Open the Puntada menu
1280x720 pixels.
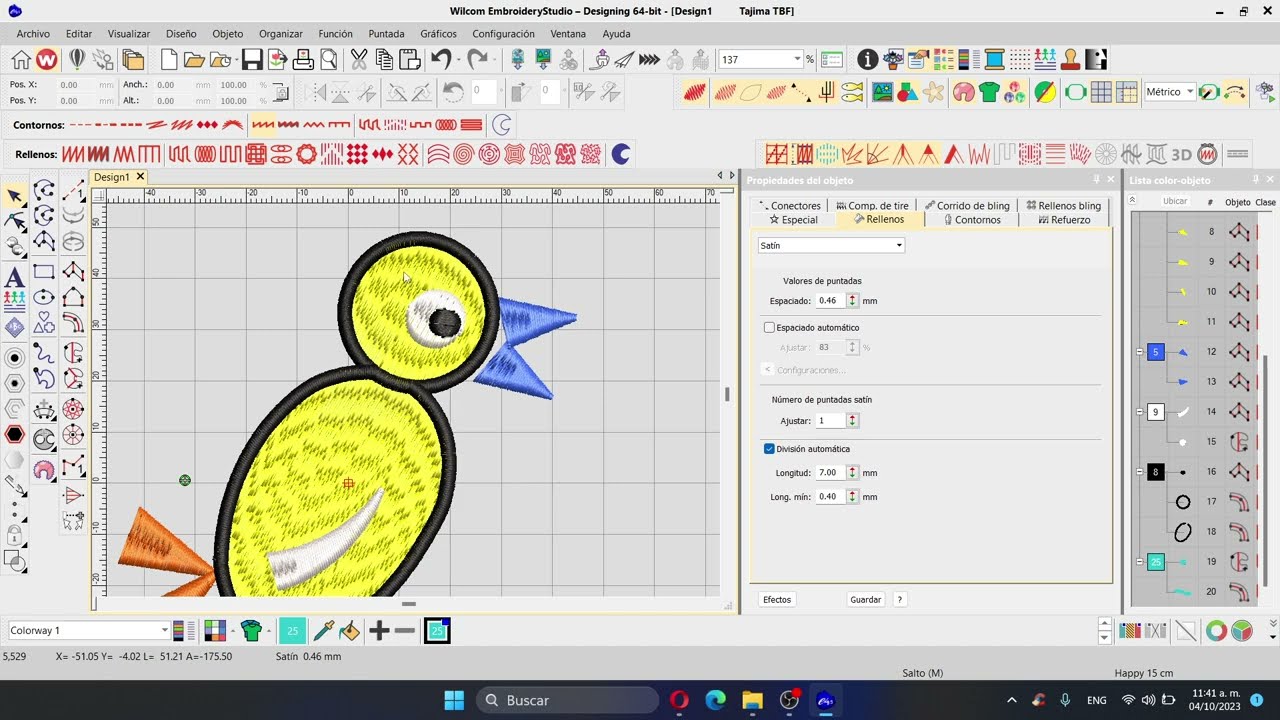[x=386, y=34]
